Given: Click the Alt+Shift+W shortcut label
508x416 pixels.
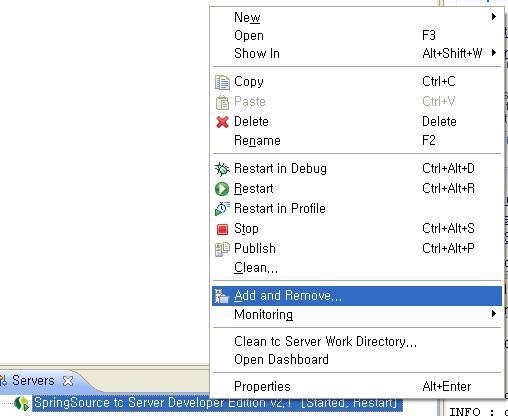Looking at the screenshot, I should pos(452,53).
